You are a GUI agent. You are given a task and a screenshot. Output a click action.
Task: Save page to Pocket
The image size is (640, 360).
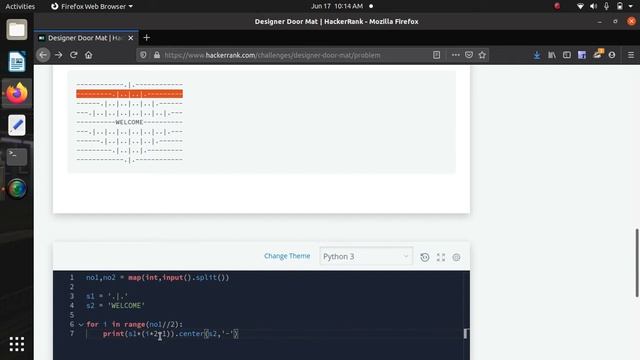(x=469, y=55)
